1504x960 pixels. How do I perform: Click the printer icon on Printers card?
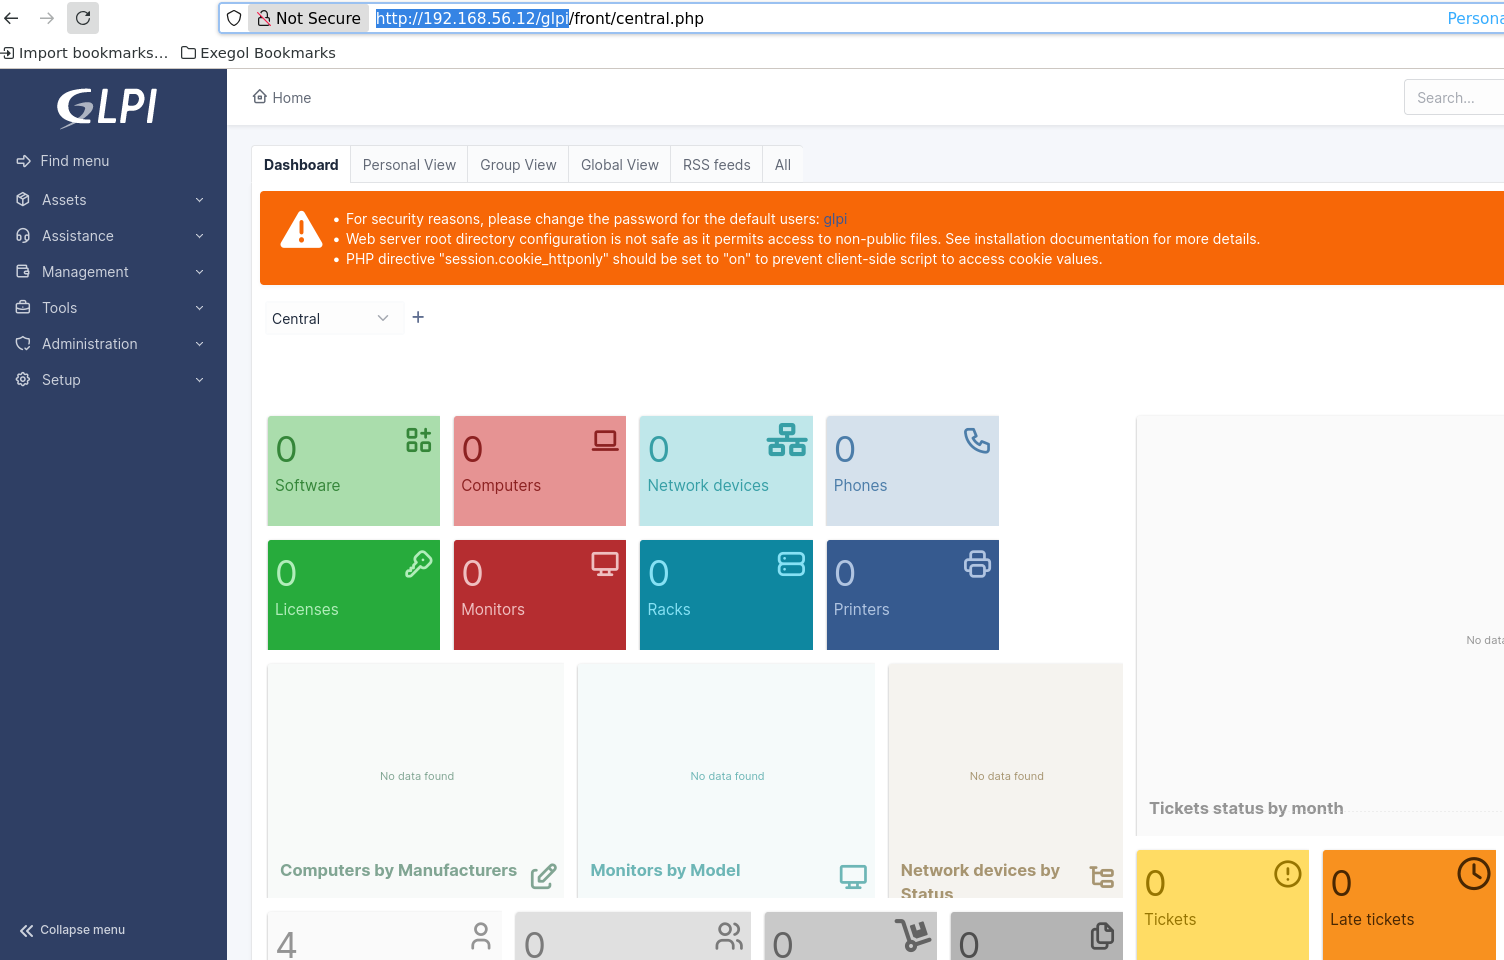click(976, 564)
